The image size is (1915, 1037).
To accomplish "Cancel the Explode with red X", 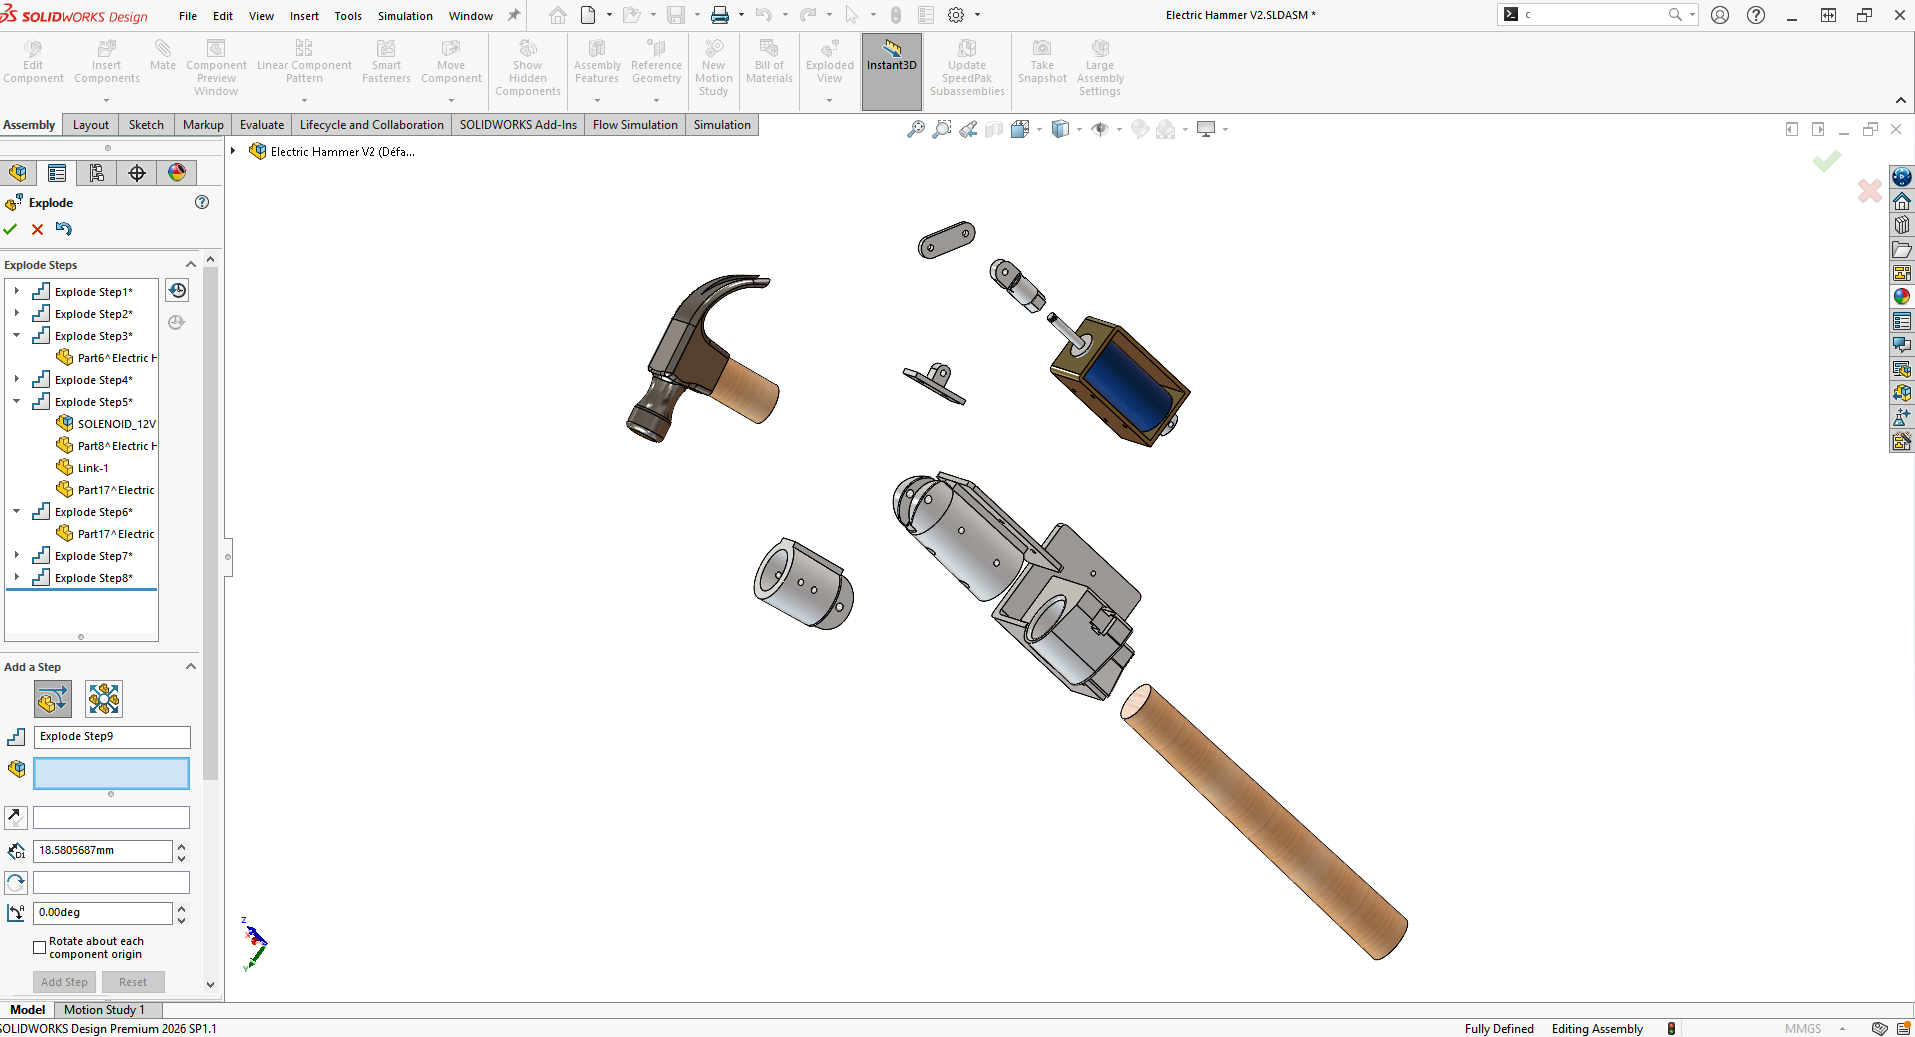I will 37,229.
